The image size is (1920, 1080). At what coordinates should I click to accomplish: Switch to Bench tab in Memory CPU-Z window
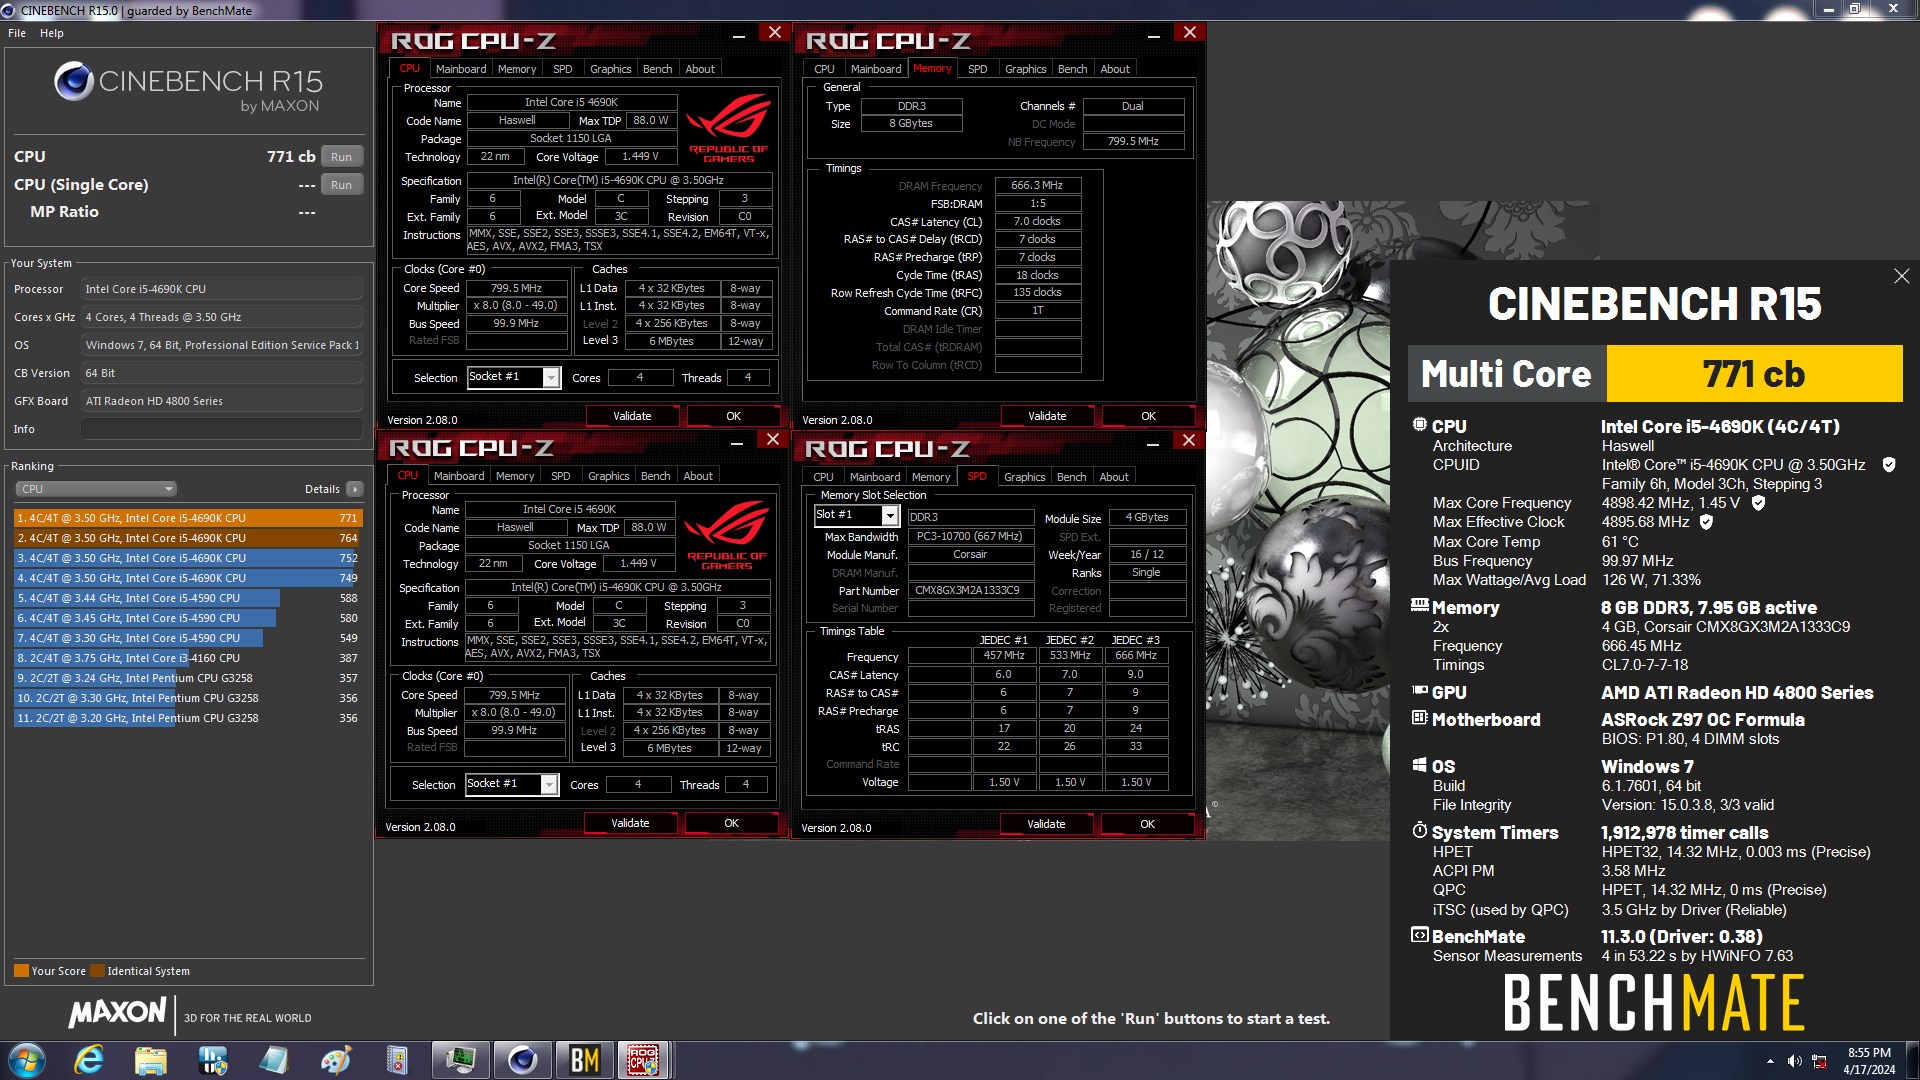(x=1072, y=69)
